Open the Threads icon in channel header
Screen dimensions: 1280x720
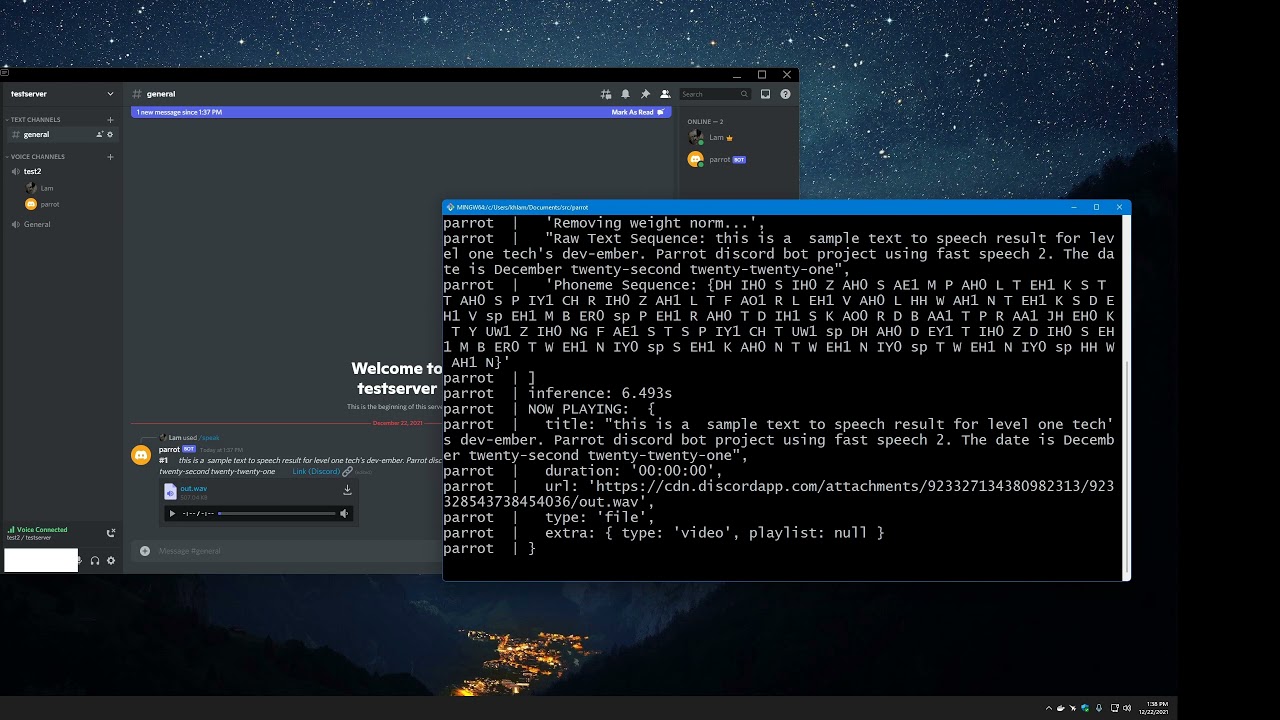click(x=605, y=94)
